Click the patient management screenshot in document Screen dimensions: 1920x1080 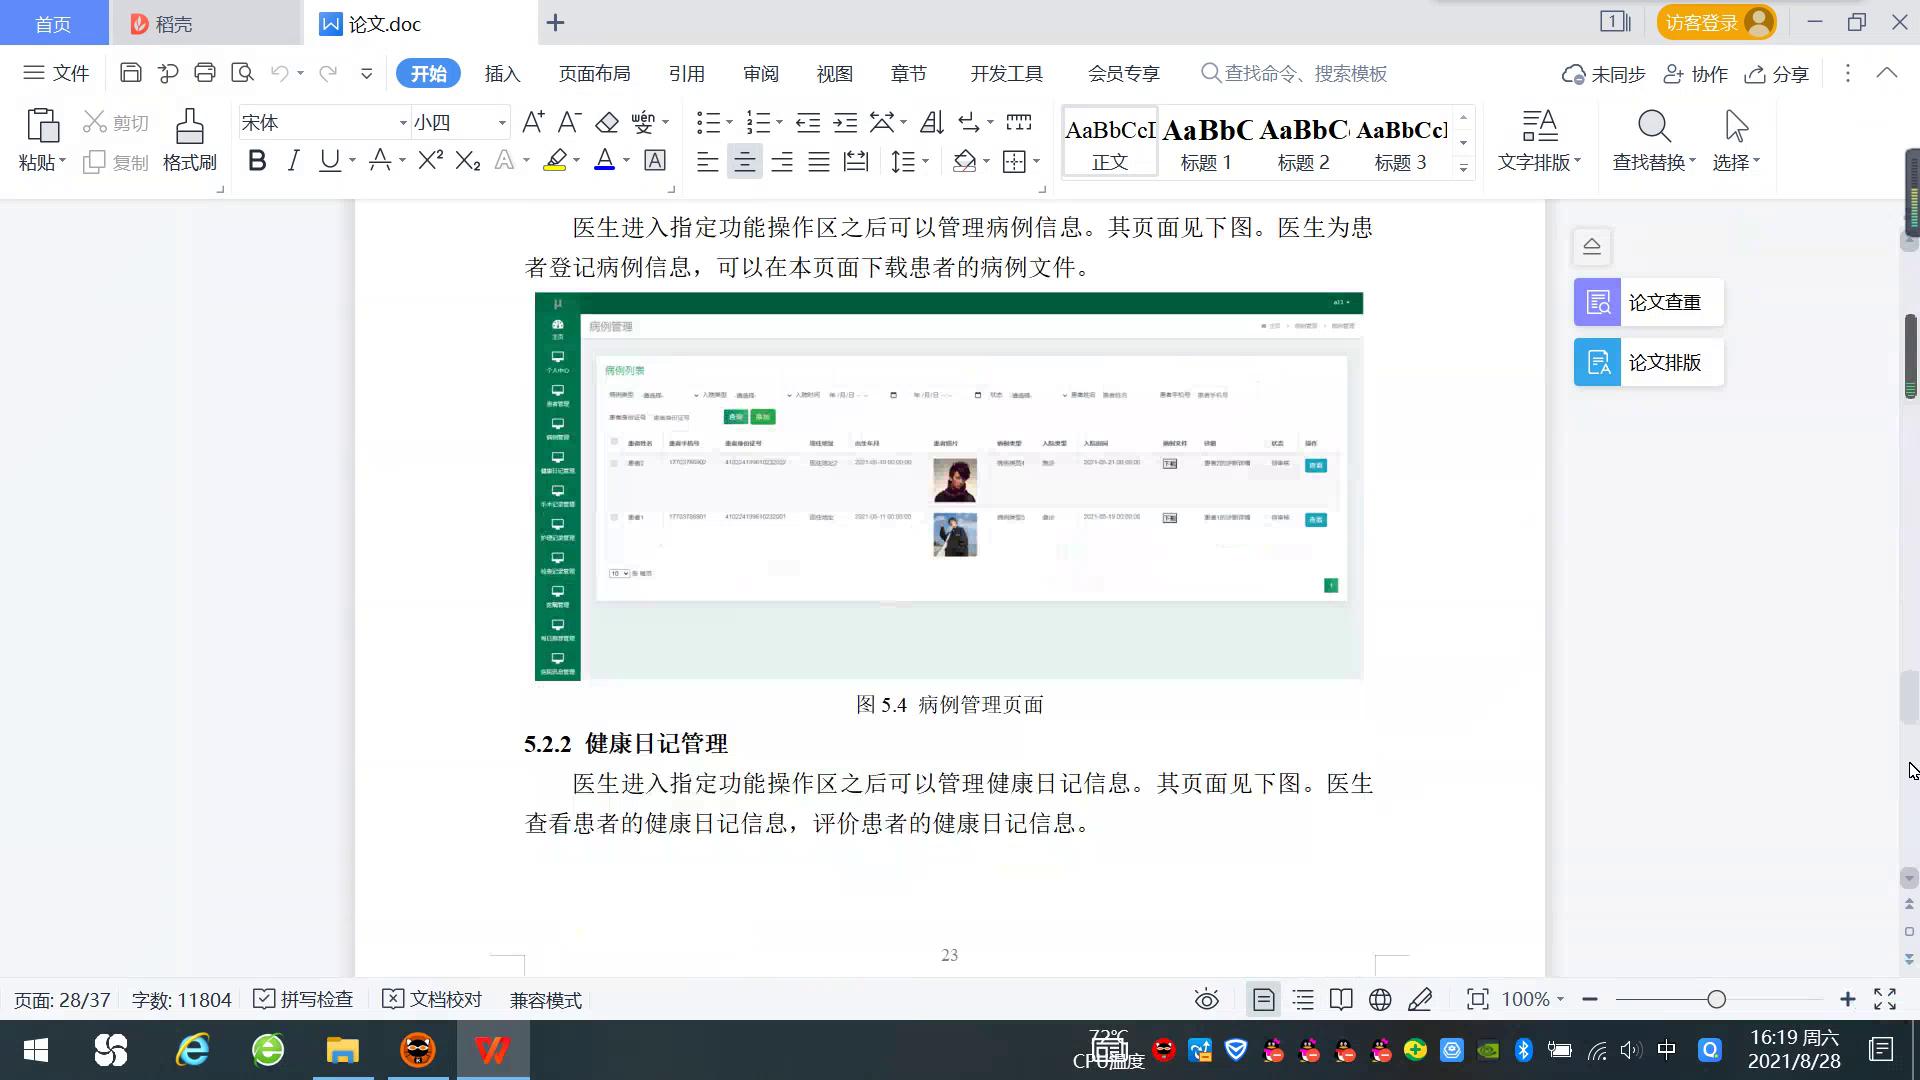click(948, 486)
